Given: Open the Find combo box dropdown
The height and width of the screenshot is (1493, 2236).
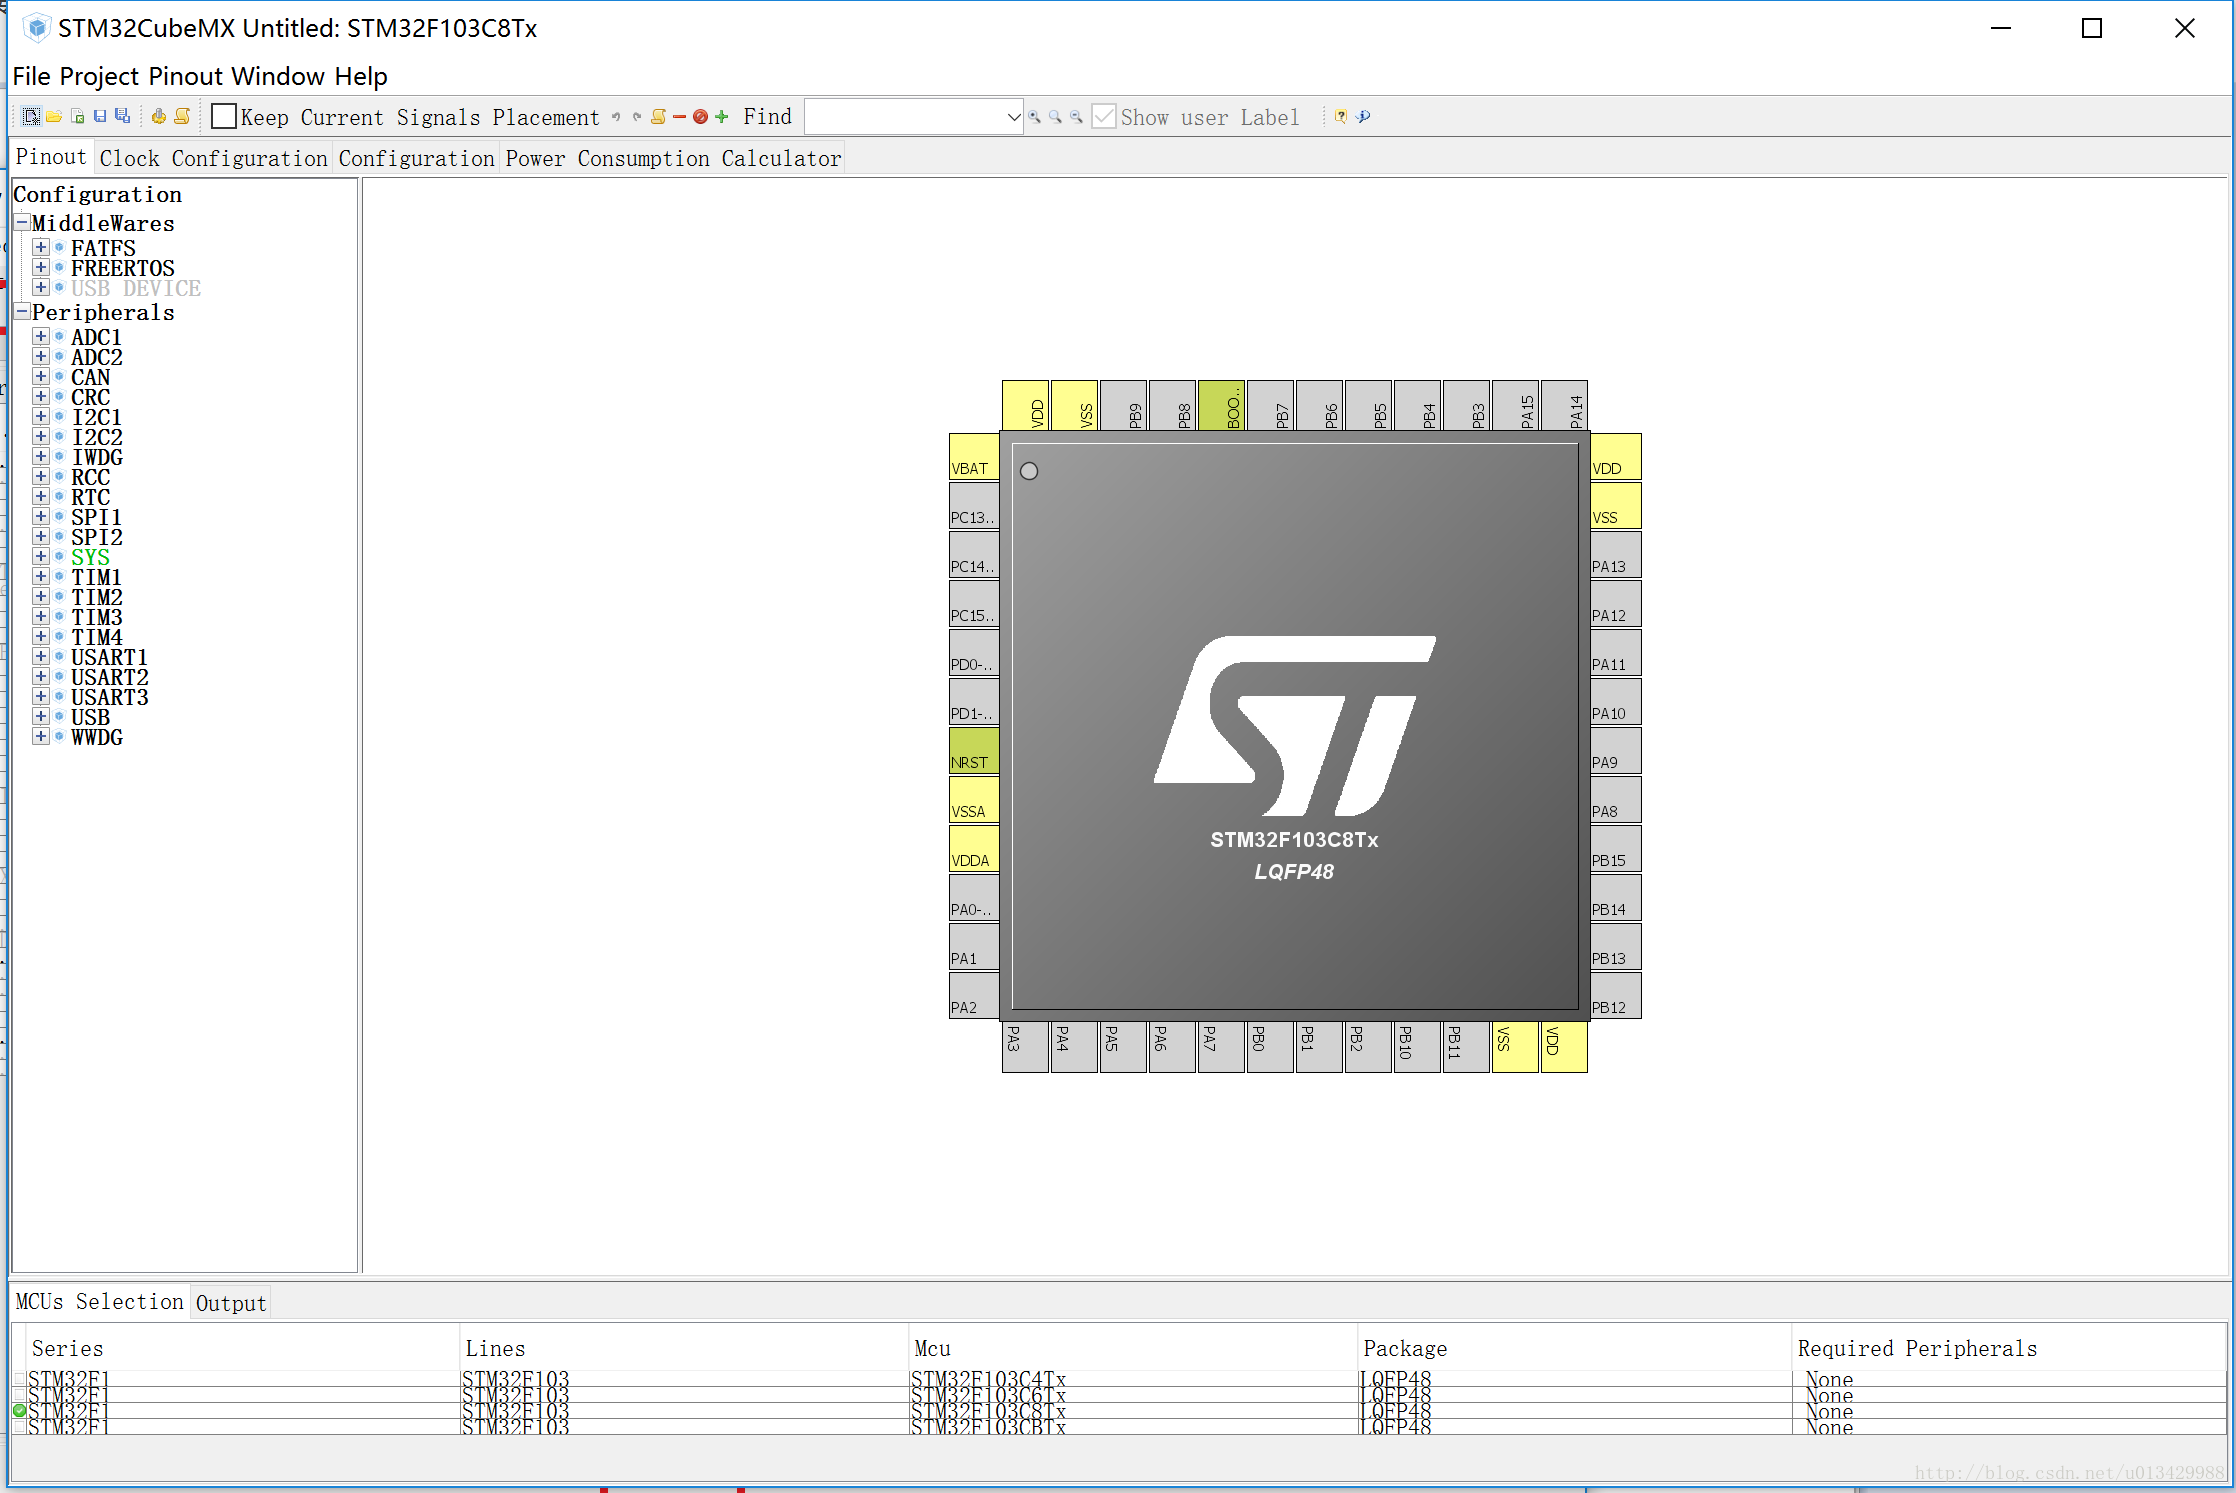Looking at the screenshot, I should click(x=1012, y=117).
